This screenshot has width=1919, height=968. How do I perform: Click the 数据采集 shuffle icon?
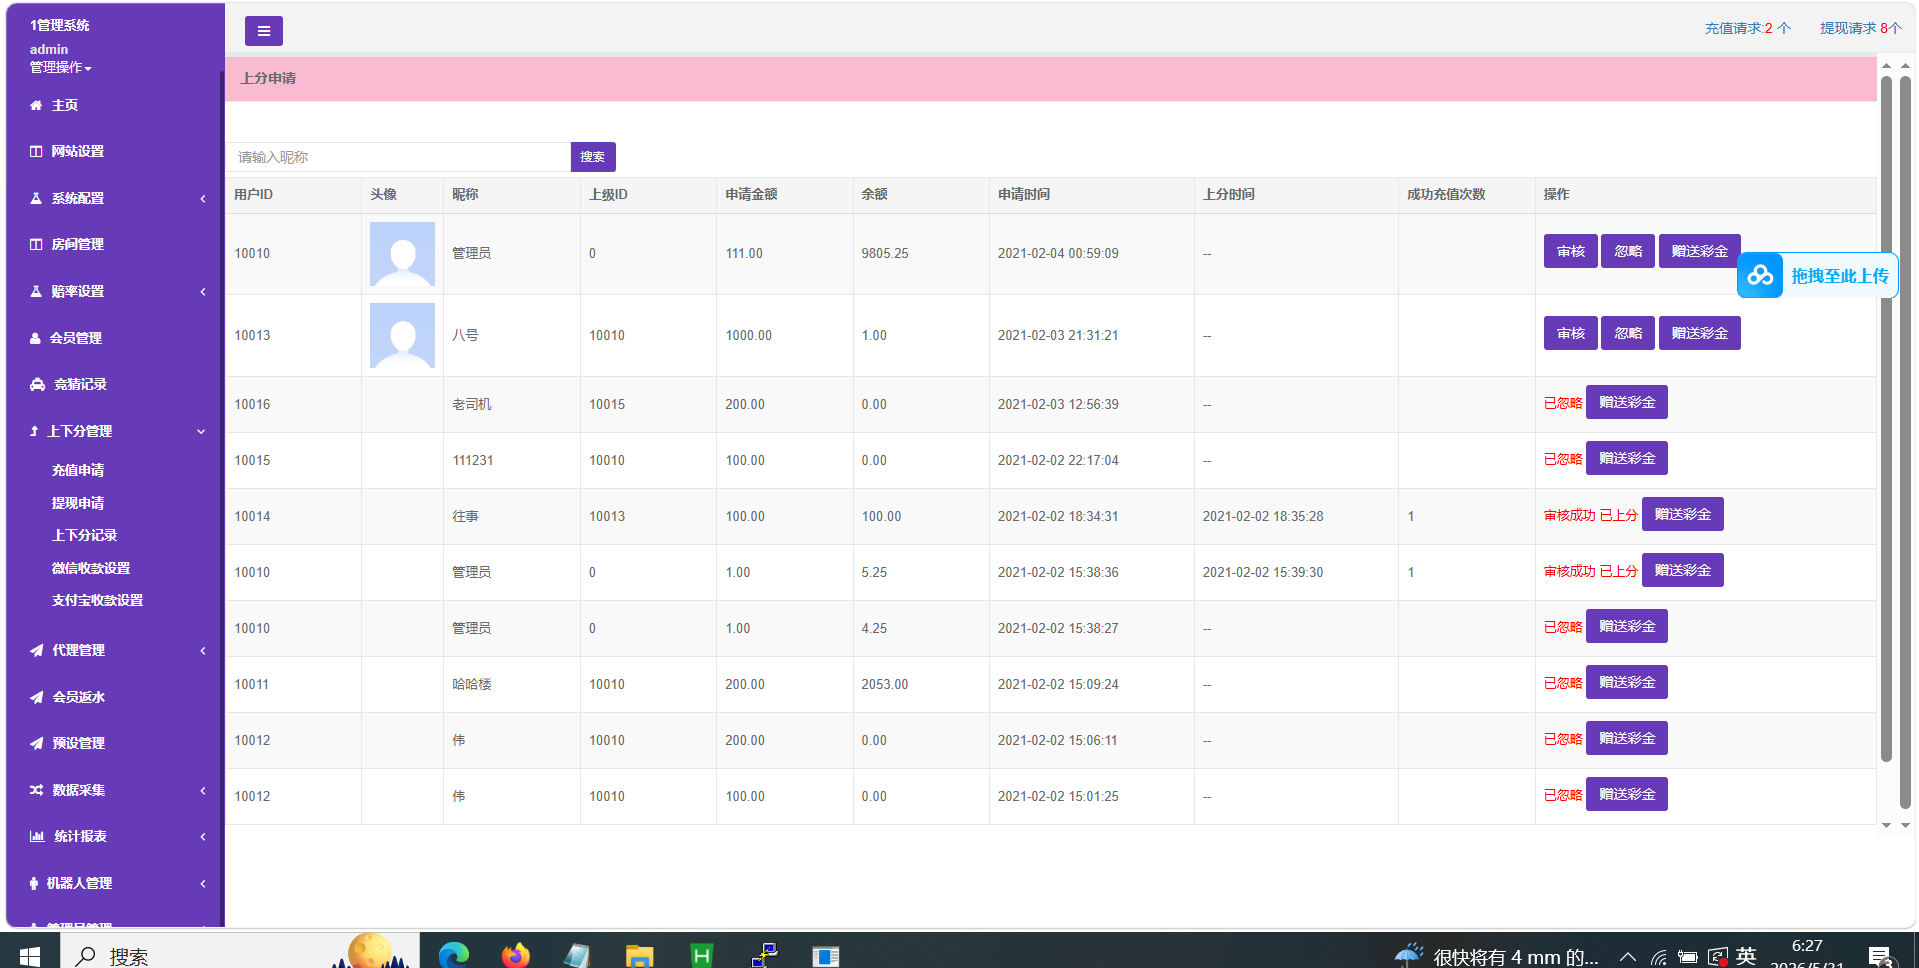(37, 790)
